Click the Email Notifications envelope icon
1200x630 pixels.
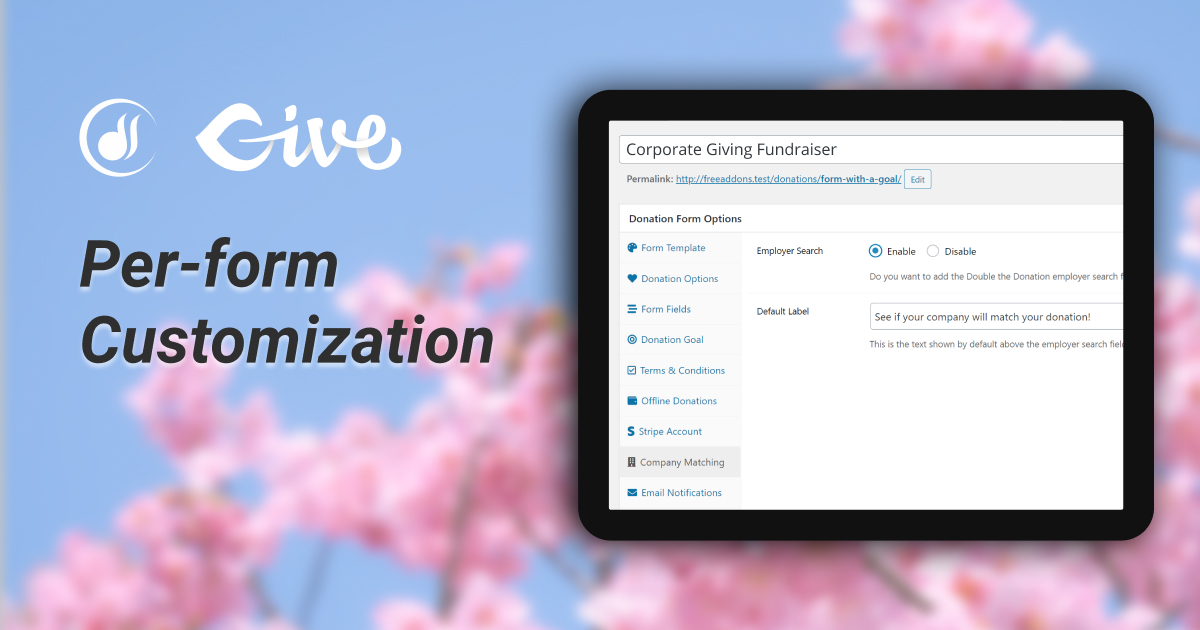[632, 493]
